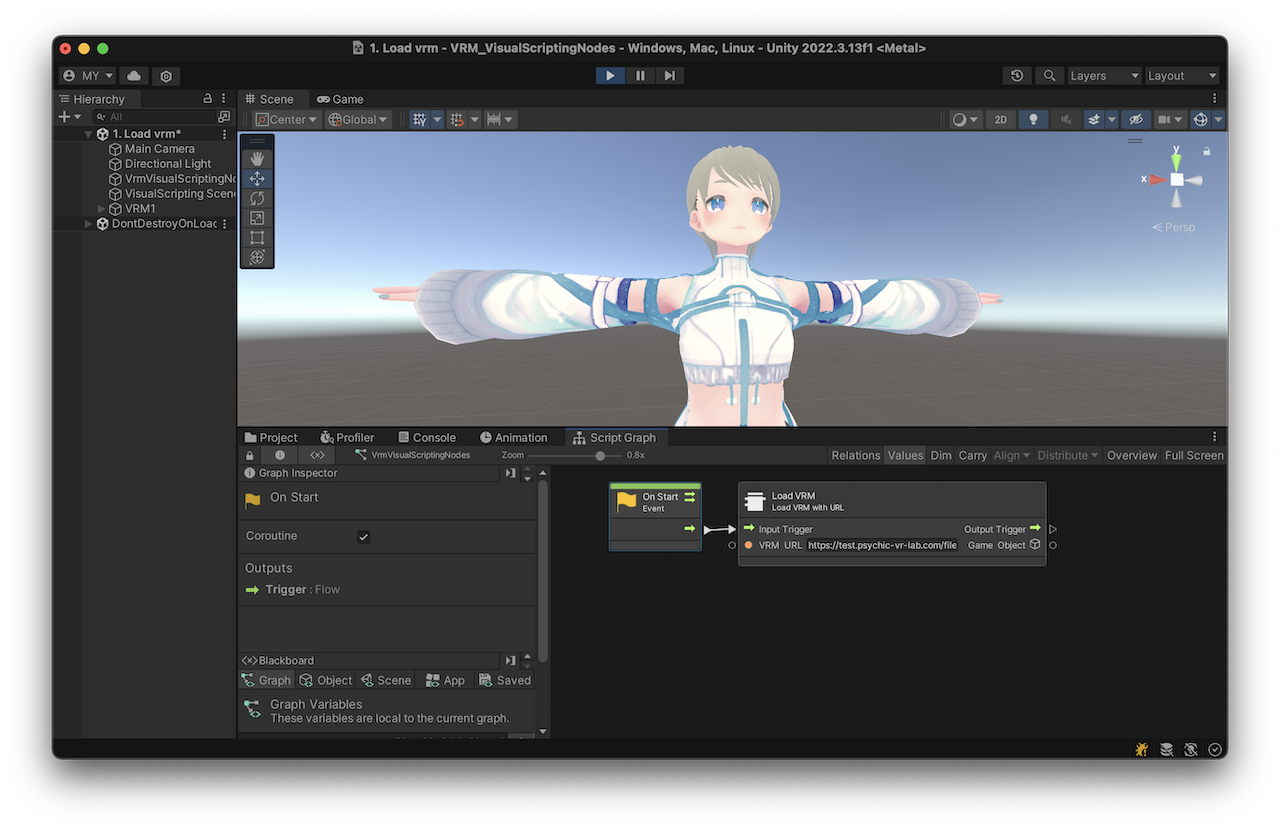The height and width of the screenshot is (828, 1280).
Task: Open the Global handle rotation dropdown
Action: tap(359, 119)
